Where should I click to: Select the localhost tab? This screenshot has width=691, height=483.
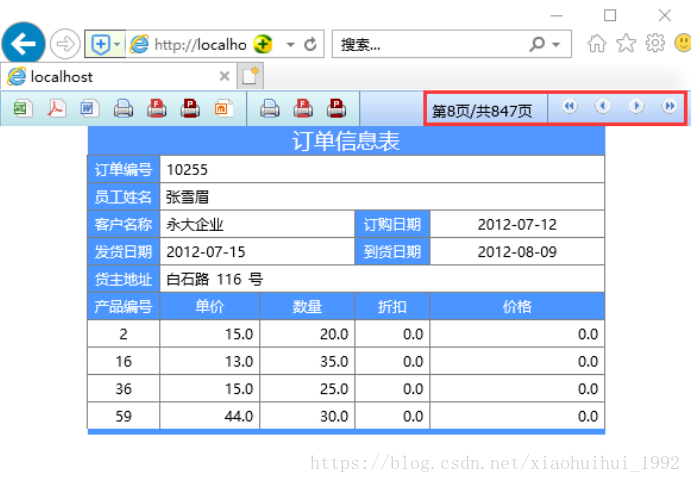pos(118,77)
